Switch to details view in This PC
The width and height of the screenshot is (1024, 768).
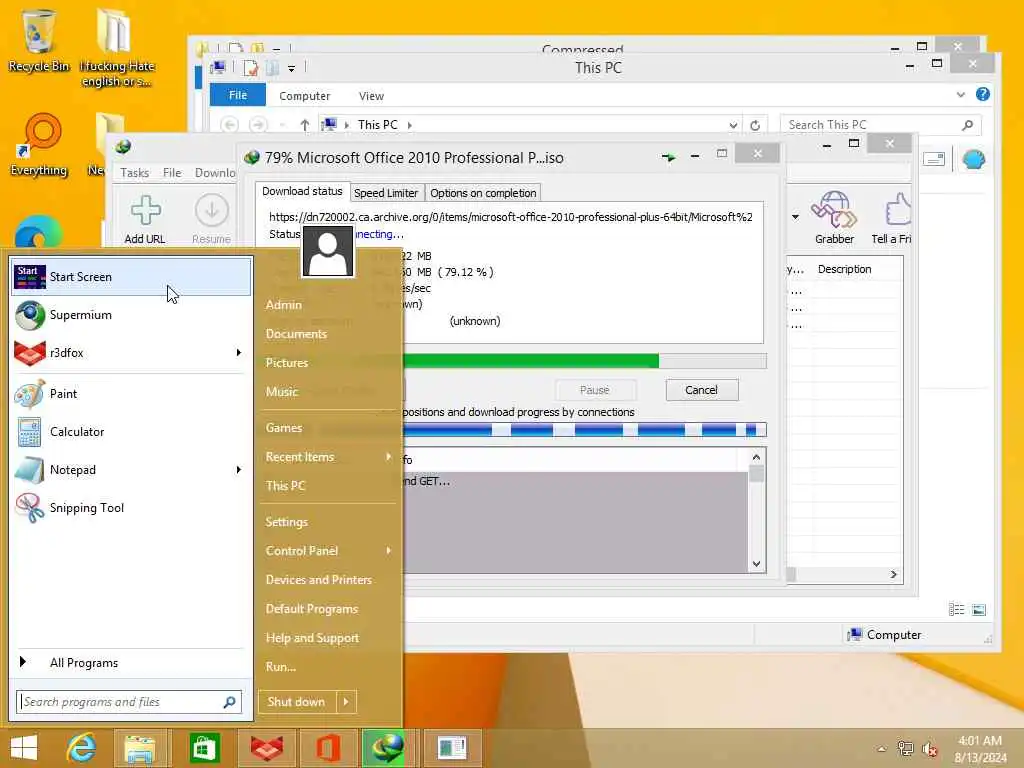click(956, 610)
